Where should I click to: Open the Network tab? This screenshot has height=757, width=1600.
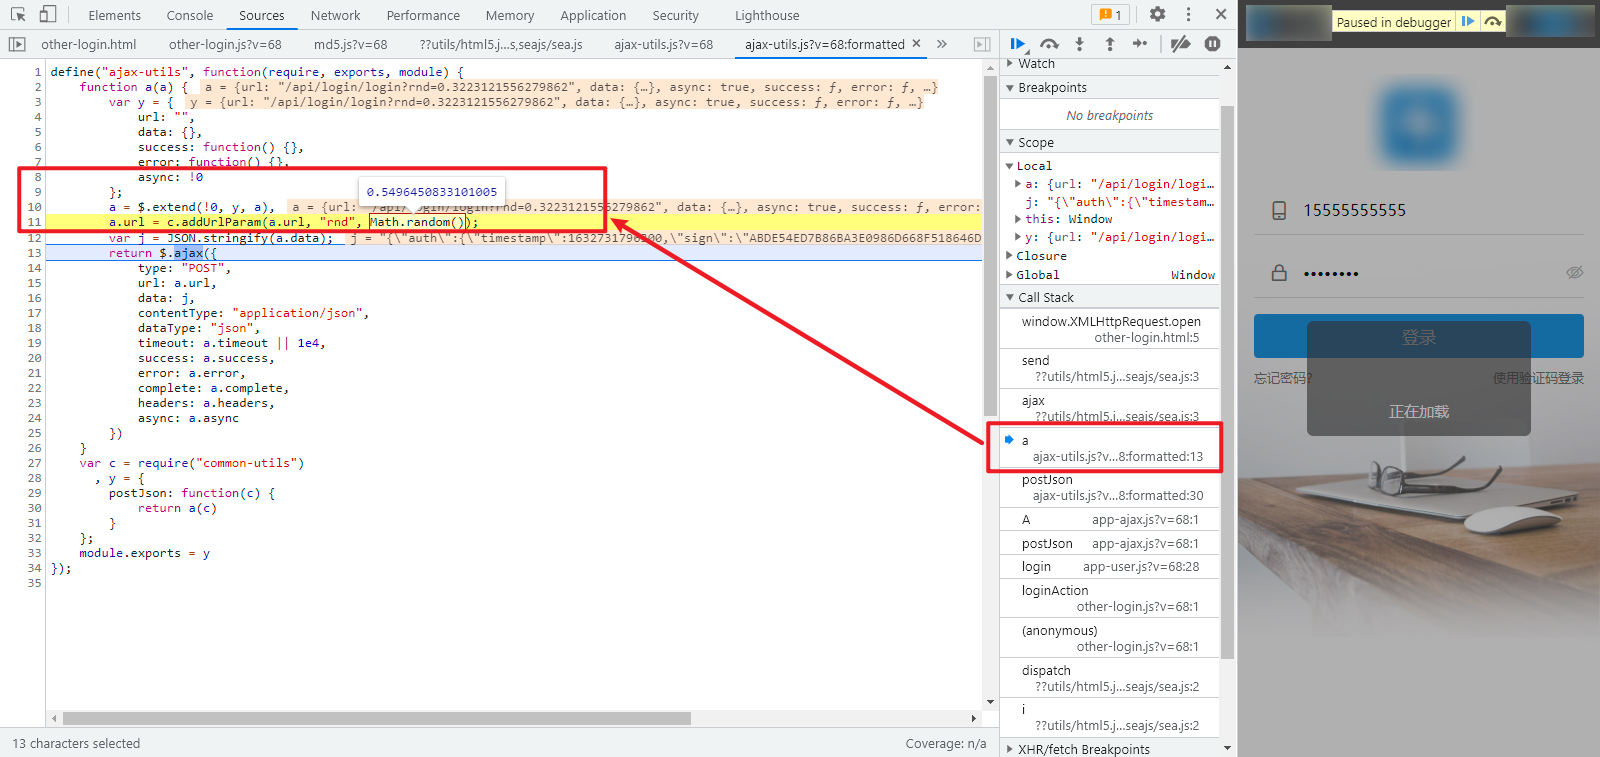pos(335,15)
